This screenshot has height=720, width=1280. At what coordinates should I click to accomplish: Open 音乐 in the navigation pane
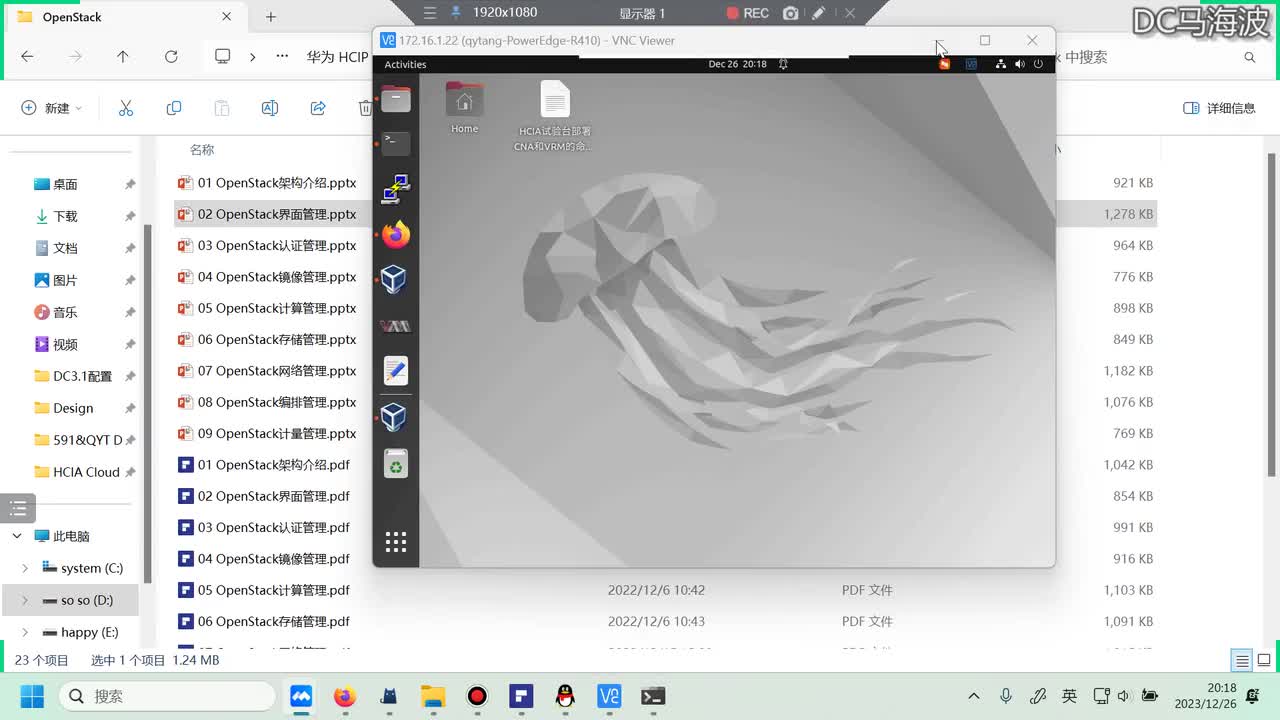pos(65,312)
